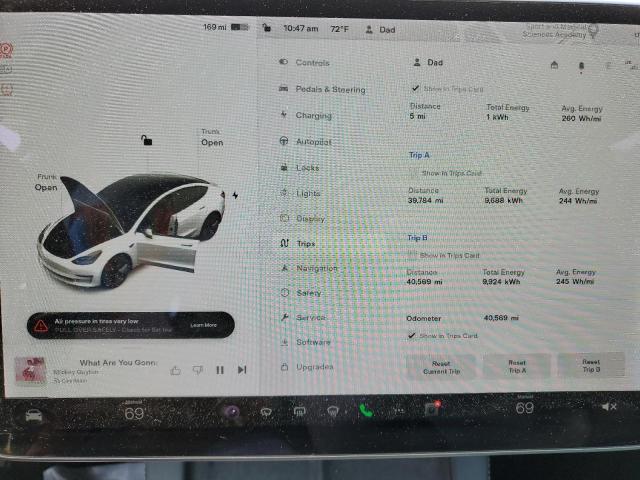Image resolution: width=640 pixels, height=480 pixels.
Task: Dislike the song with thumbs down
Action: click(x=198, y=370)
